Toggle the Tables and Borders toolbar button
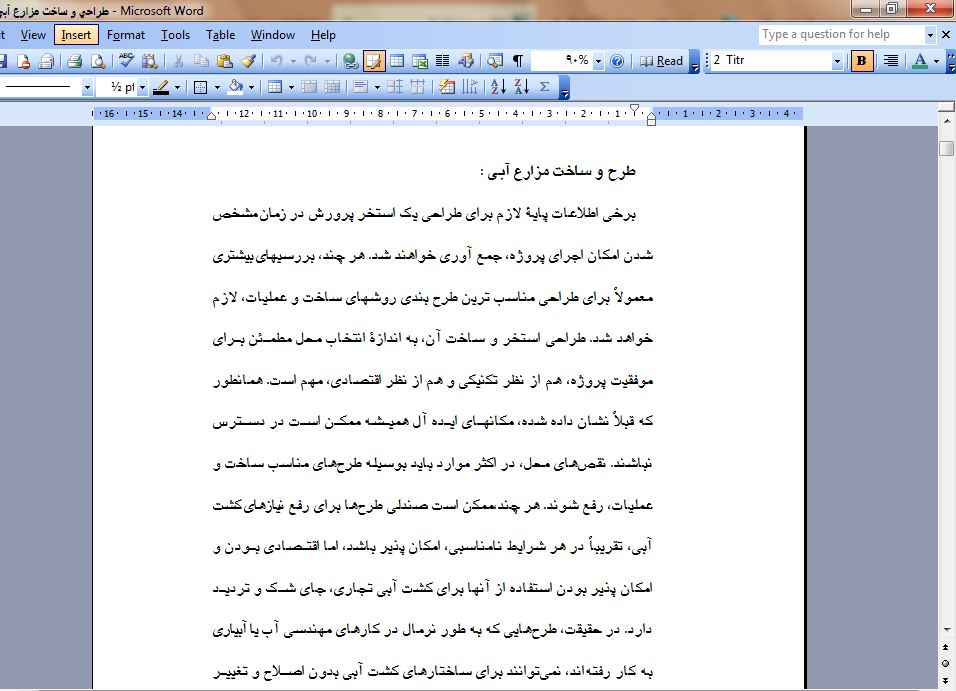The width and height of the screenshot is (956, 691). click(374, 61)
